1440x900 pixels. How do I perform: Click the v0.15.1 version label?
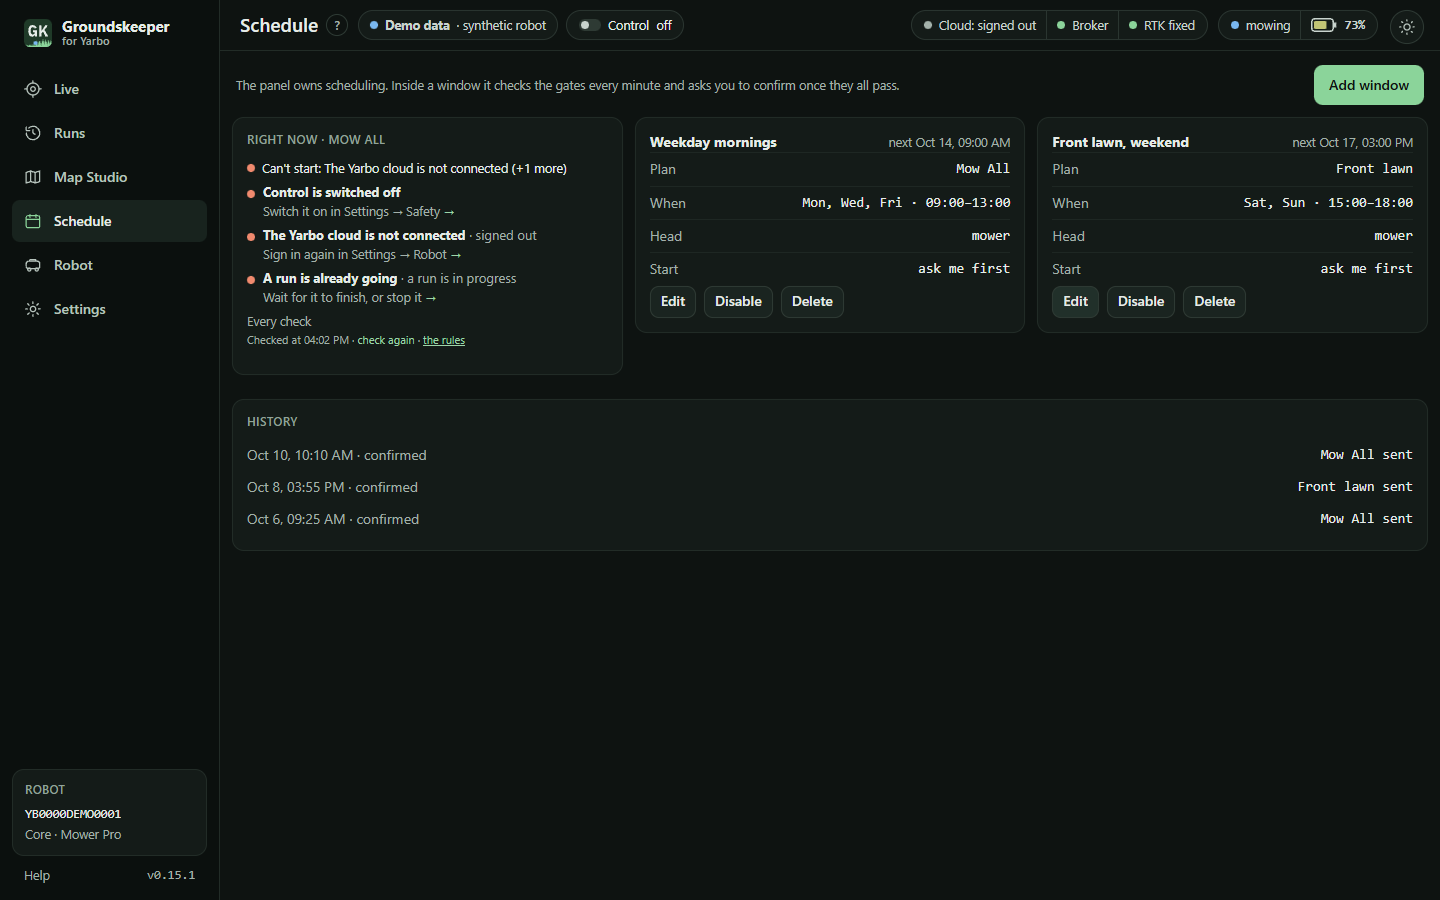click(171, 876)
